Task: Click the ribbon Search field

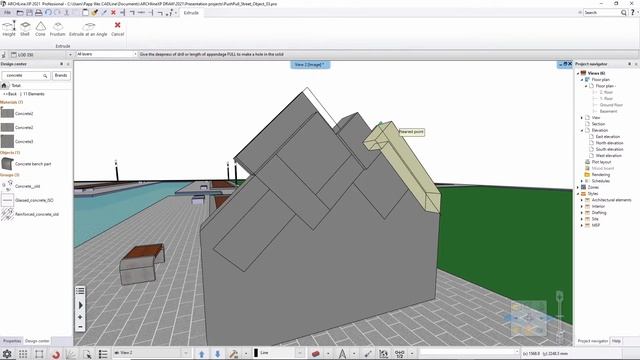Action: pyautogui.click(x=602, y=13)
